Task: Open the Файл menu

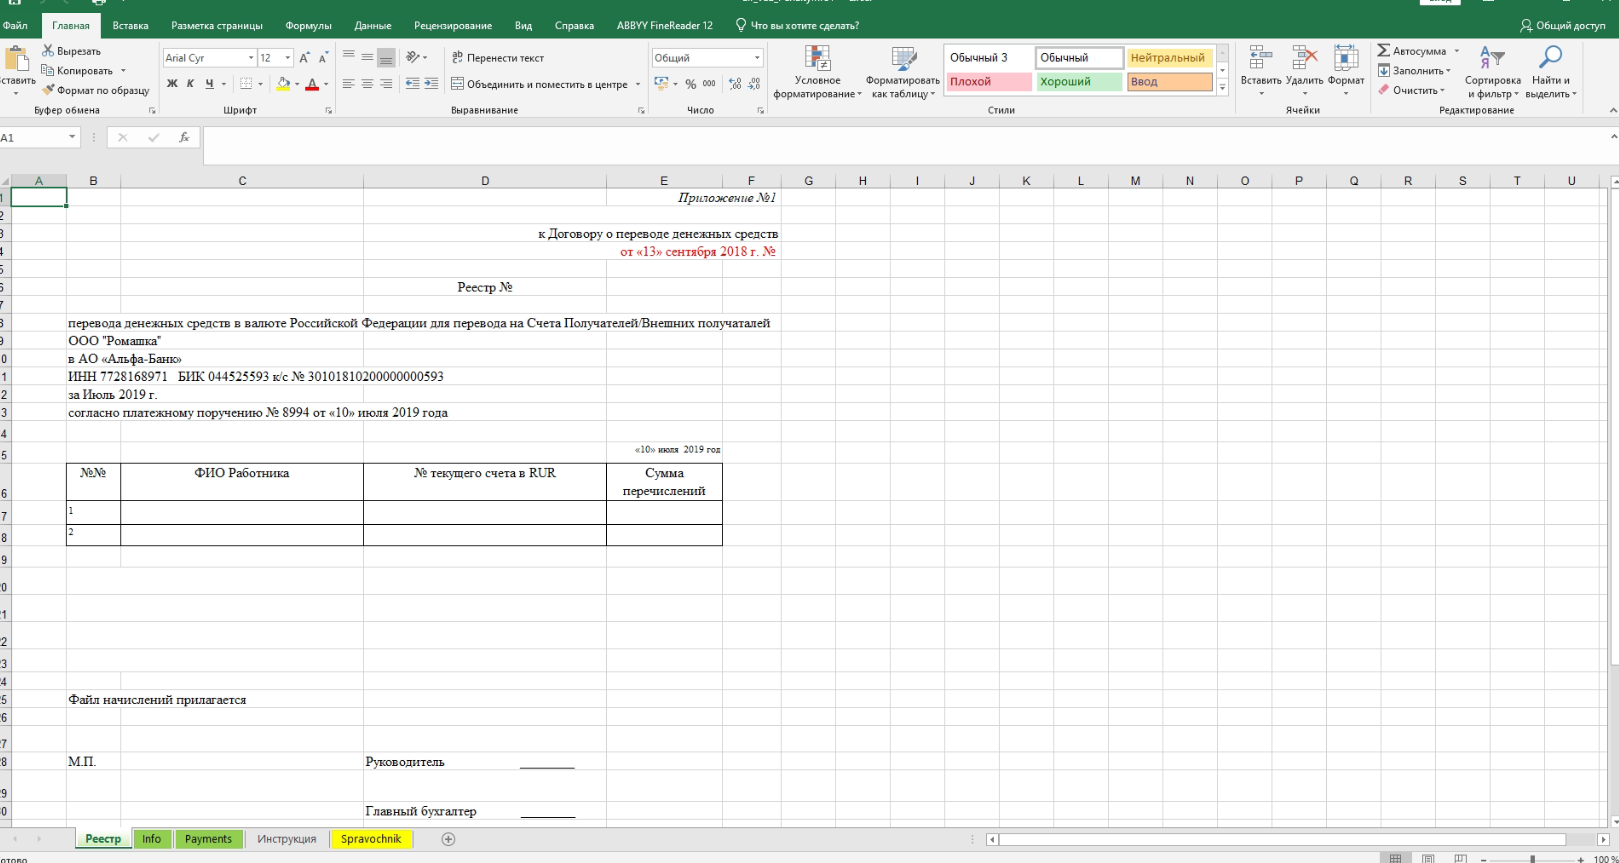Action: (15, 26)
